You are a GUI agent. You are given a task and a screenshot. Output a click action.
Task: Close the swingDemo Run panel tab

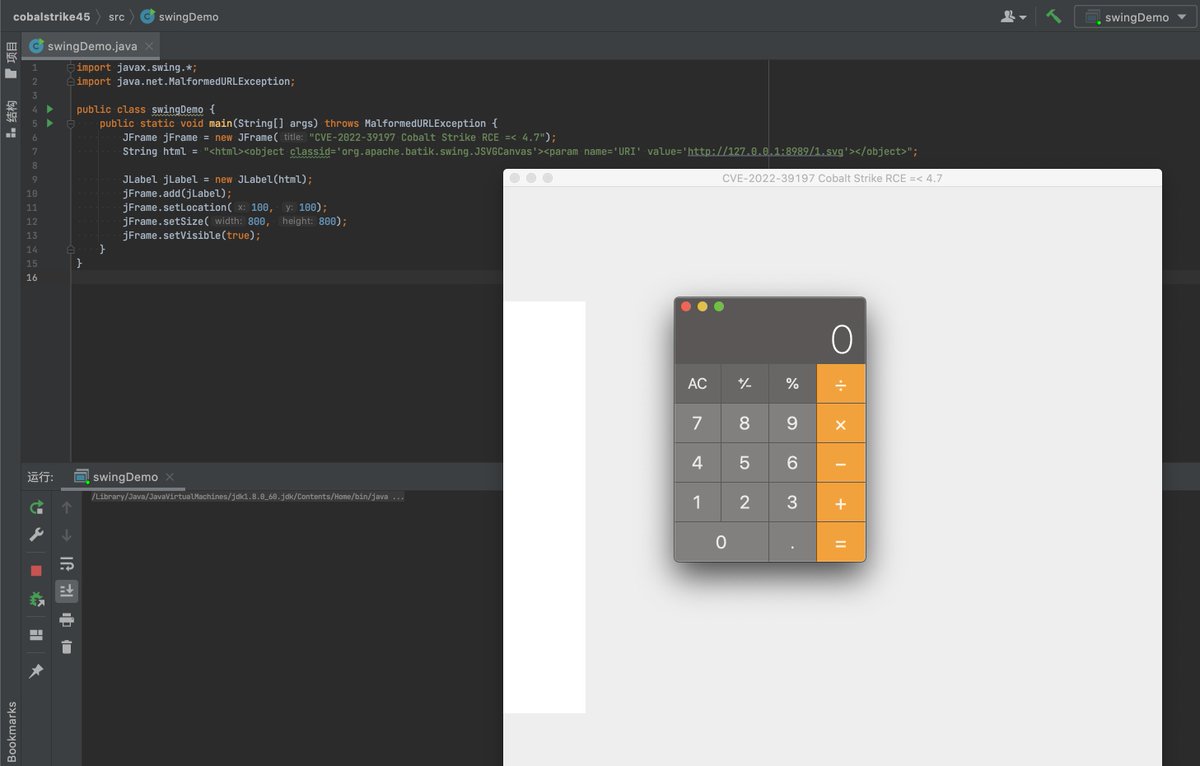170,477
